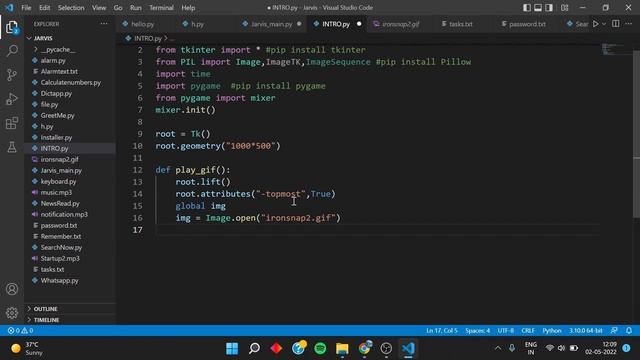Open the File menu

pyautogui.click(x=26, y=8)
